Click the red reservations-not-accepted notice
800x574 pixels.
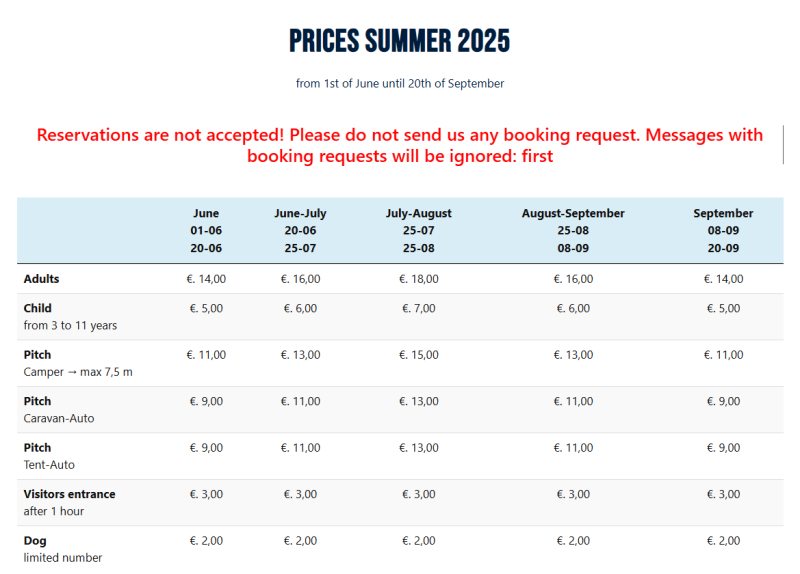400,145
